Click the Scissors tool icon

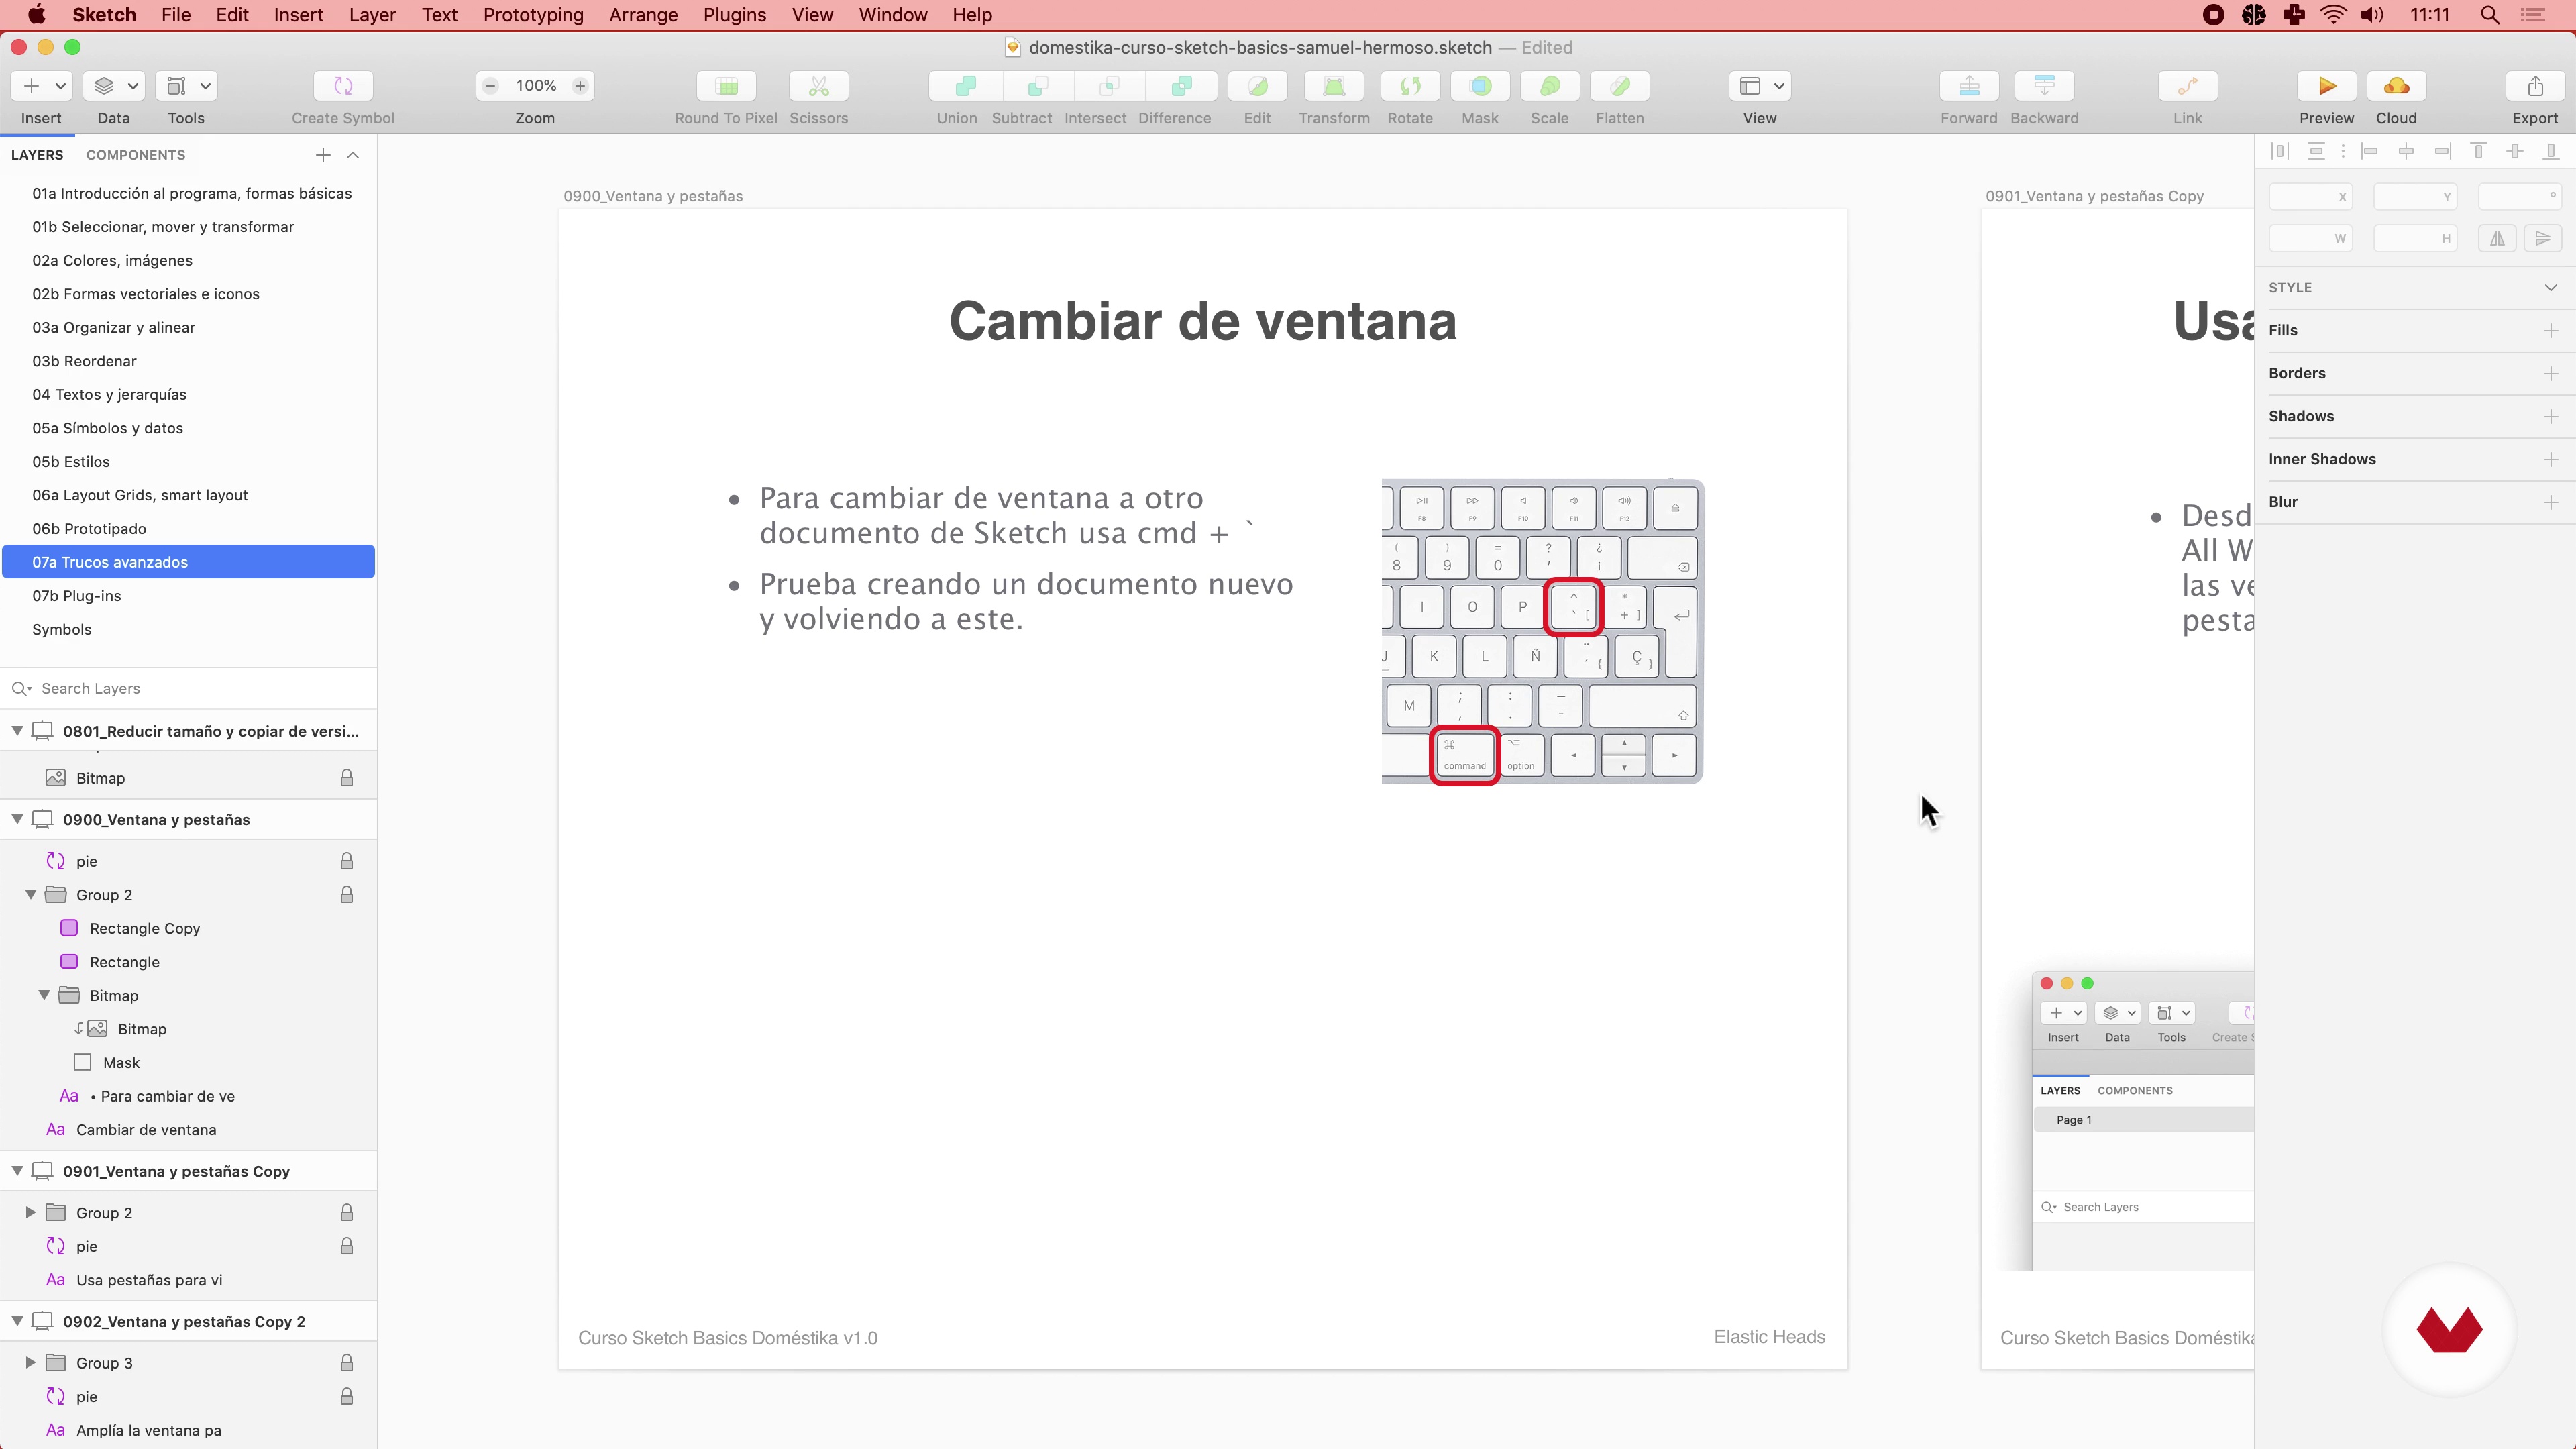(818, 86)
